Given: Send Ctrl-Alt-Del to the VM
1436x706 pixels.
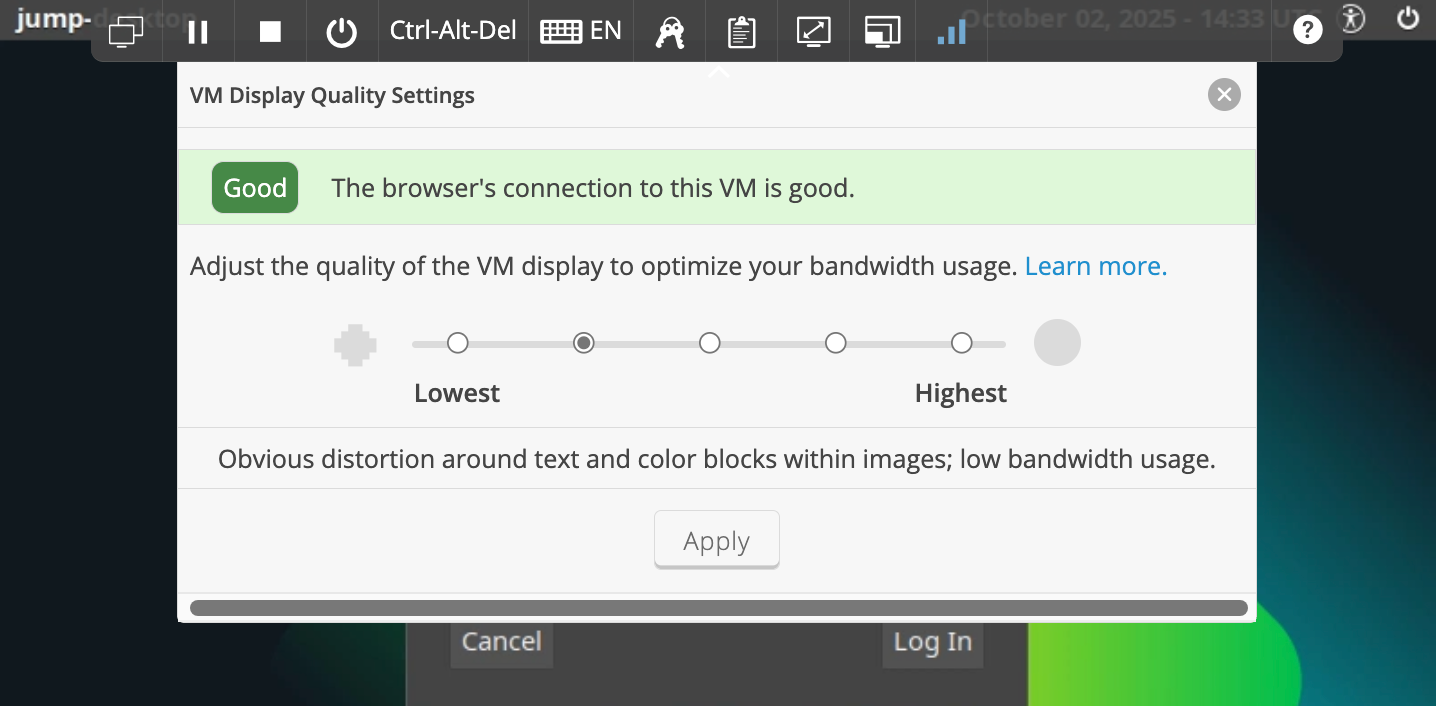Looking at the screenshot, I should click(x=453, y=31).
